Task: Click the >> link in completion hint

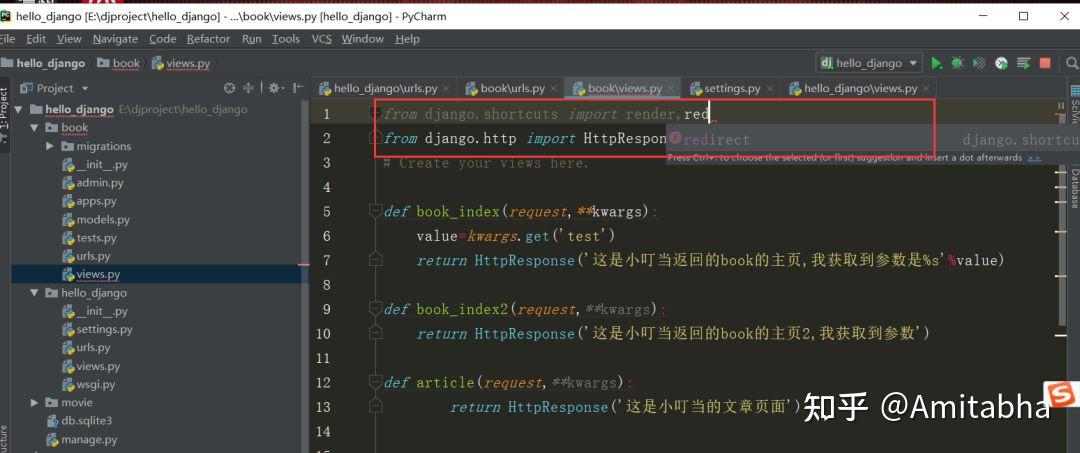Action: point(1034,158)
